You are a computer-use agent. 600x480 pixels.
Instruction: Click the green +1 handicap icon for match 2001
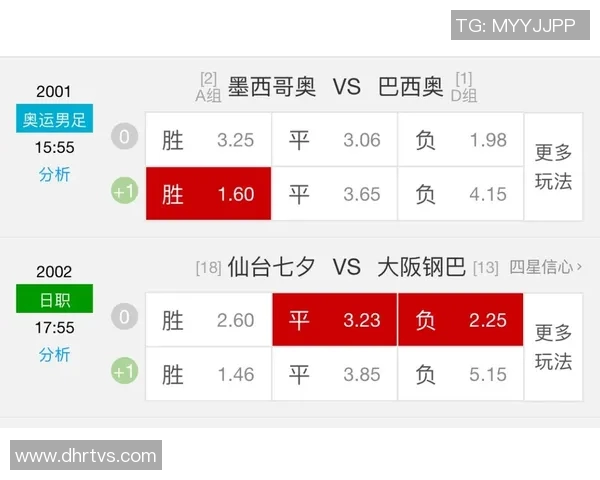(125, 192)
